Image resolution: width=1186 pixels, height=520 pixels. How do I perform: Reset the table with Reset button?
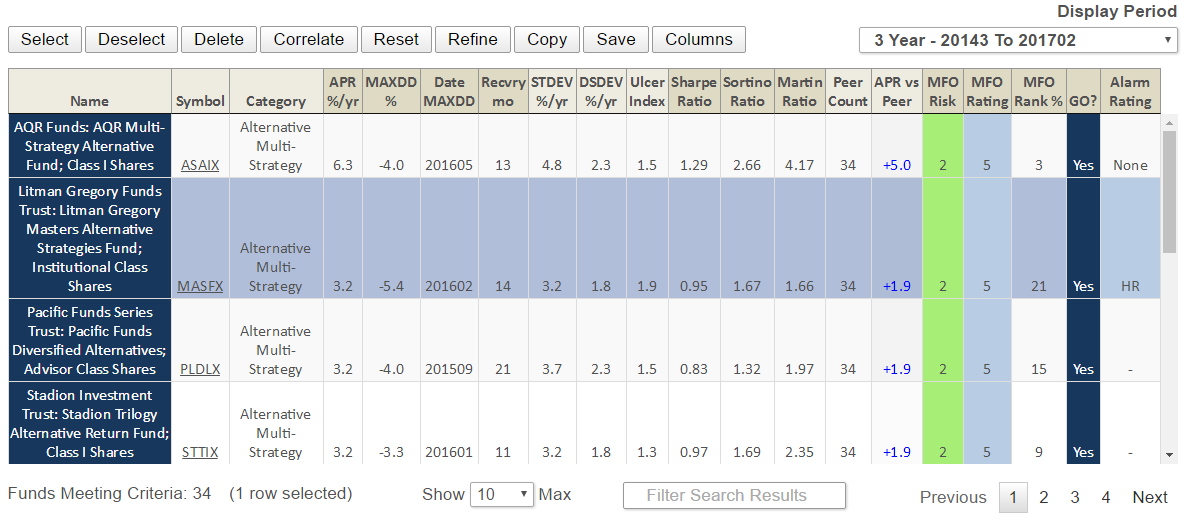point(396,39)
